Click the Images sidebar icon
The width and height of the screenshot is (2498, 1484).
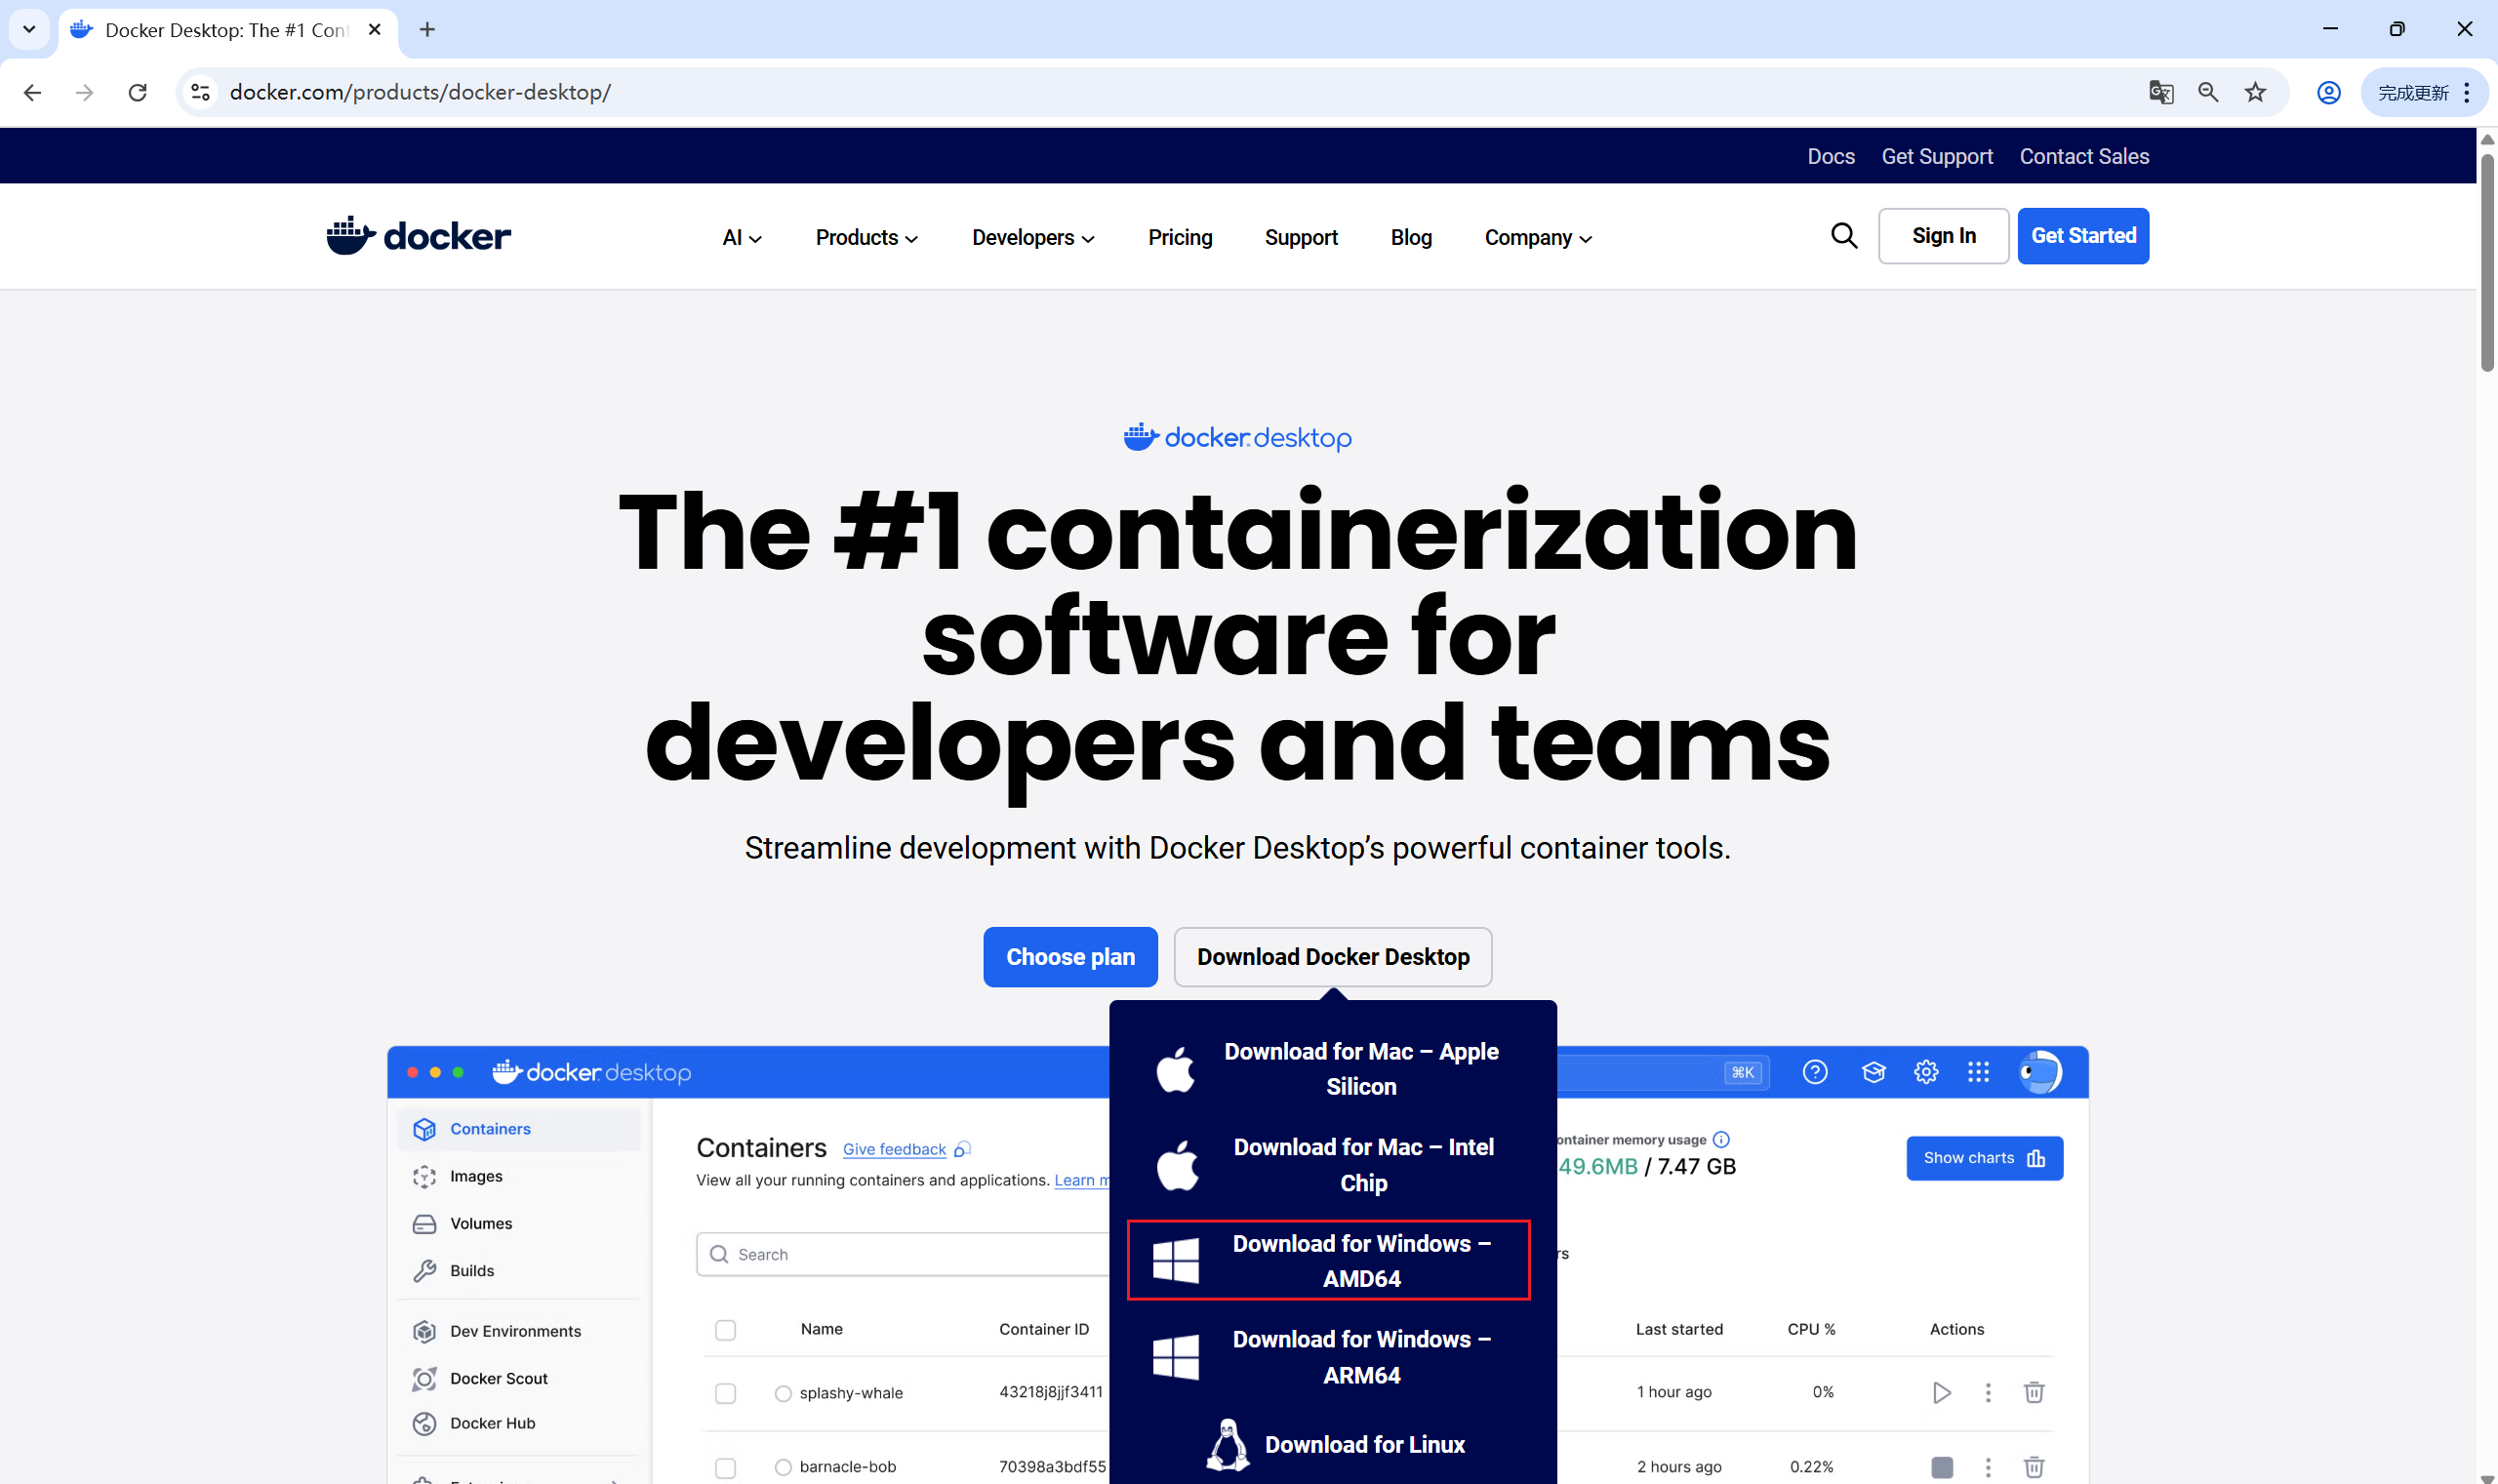point(424,1176)
